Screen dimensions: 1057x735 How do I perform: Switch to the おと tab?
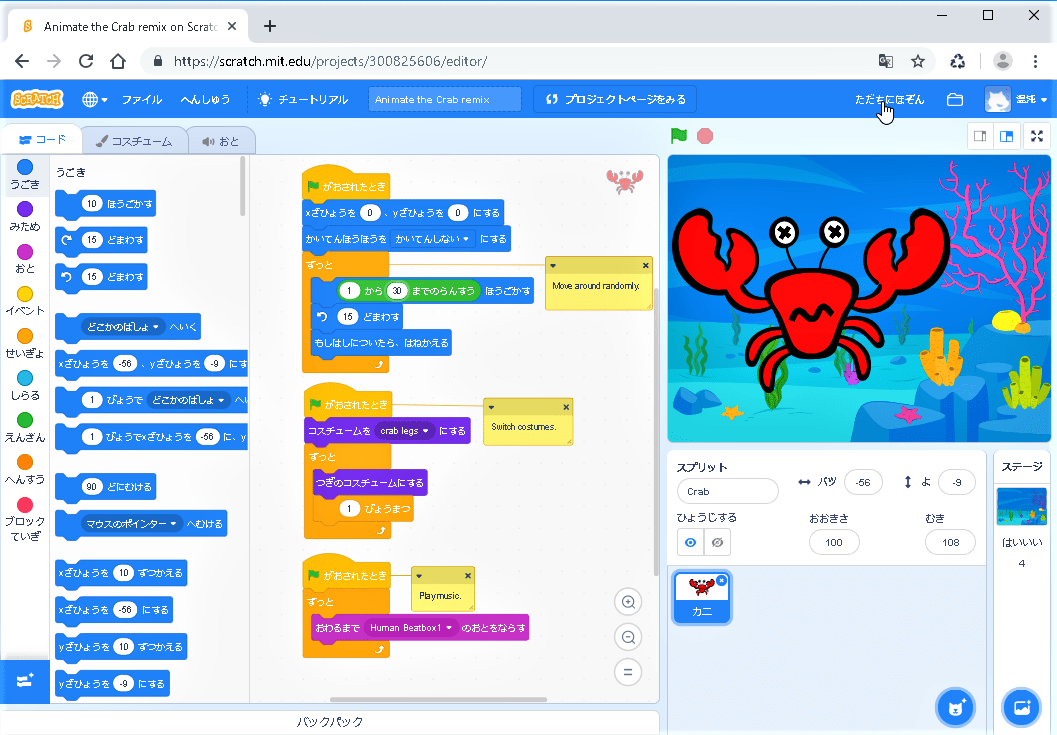pos(220,141)
